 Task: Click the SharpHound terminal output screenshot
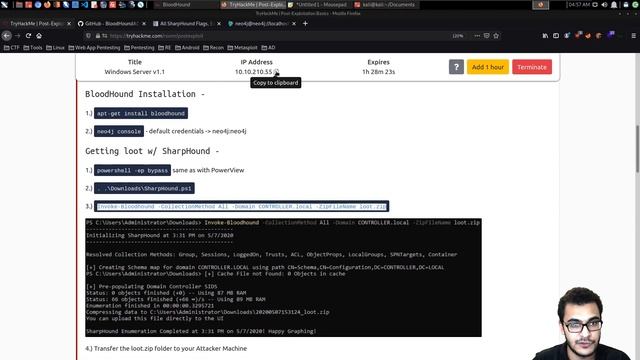tap(283, 278)
